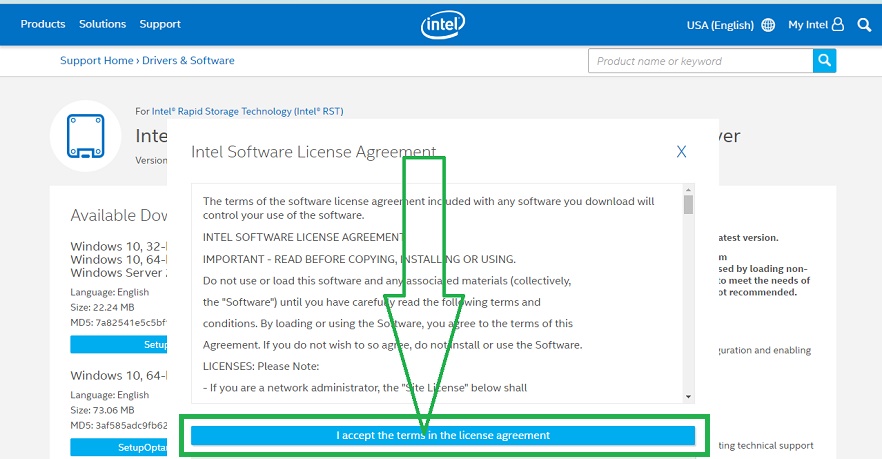The image size is (882, 459).
Task: Click the first Setup download button
Action: point(119,344)
